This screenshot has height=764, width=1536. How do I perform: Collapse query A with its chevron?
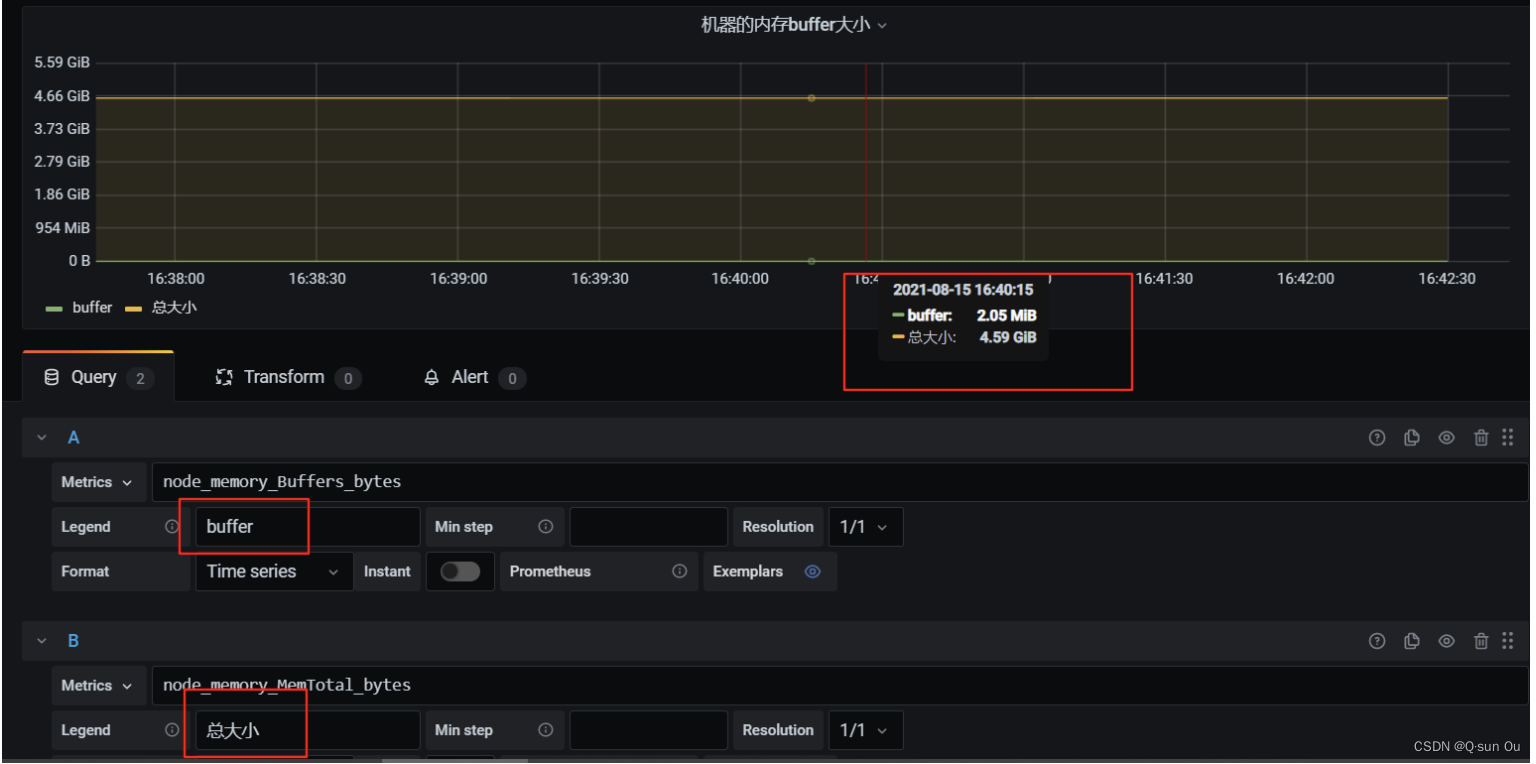41,437
